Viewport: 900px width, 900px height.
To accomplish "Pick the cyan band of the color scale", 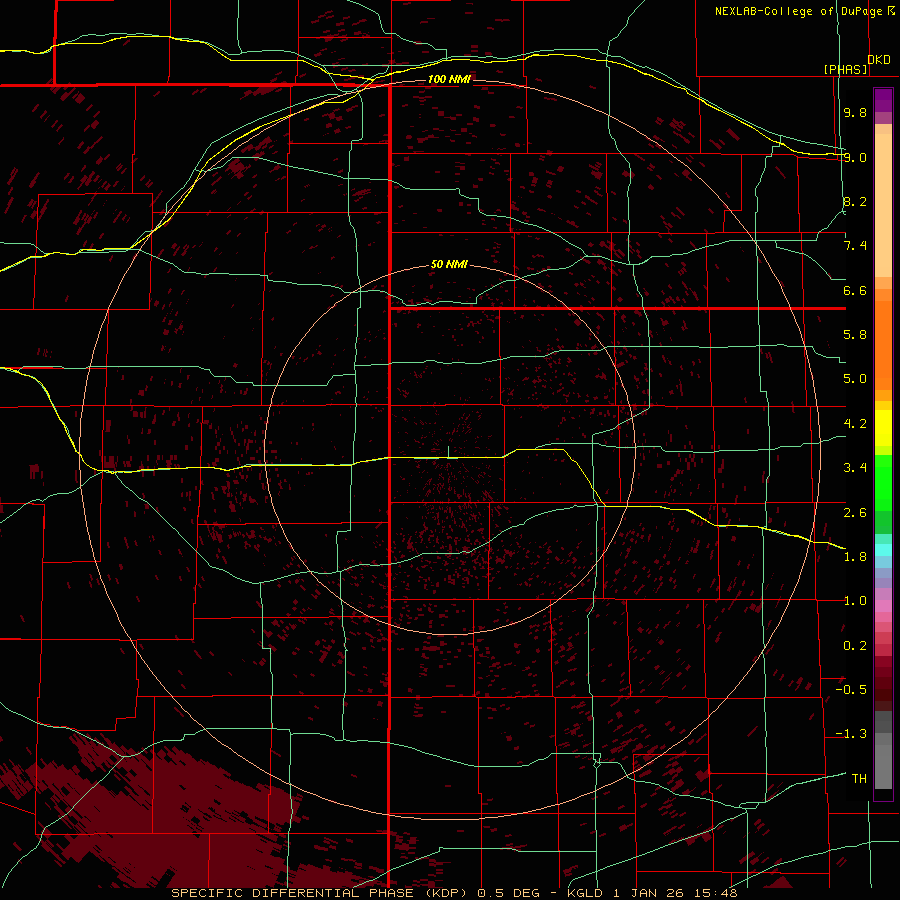I will coord(883,550).
